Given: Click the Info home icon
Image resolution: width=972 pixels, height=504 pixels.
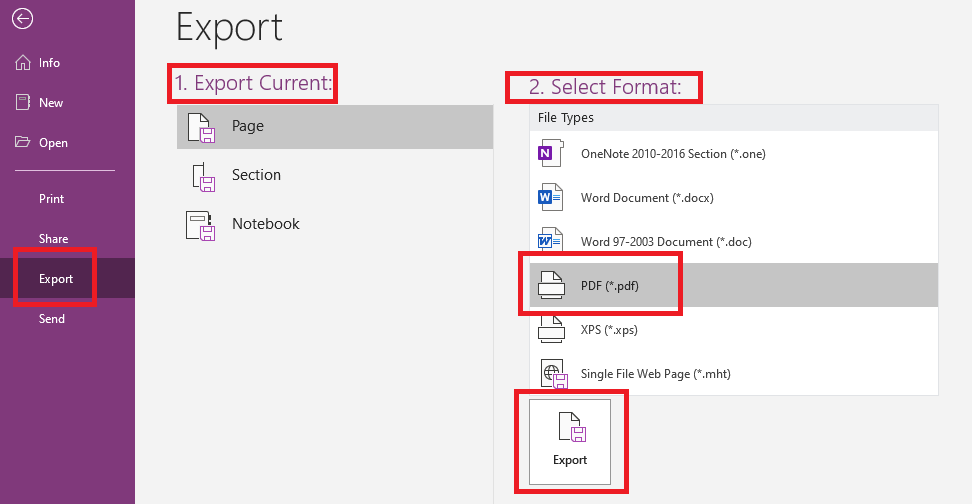Looking at the screenshot, I should point(23,63).
